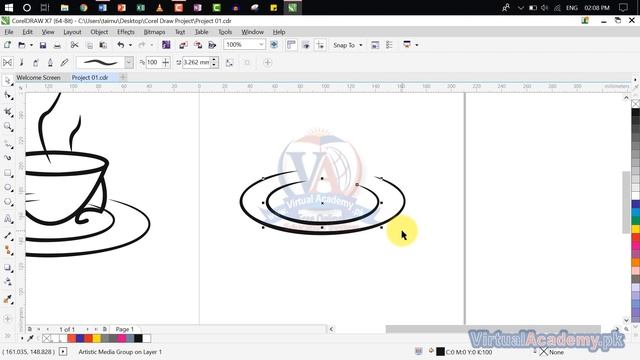
Task: Switch artistic media to Preset mode
Action: coord(7,62)
